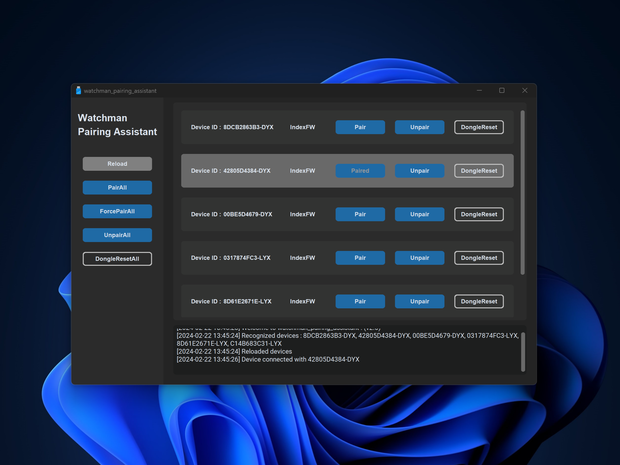Click the device list vertical scrollbar

coord(523,192)
